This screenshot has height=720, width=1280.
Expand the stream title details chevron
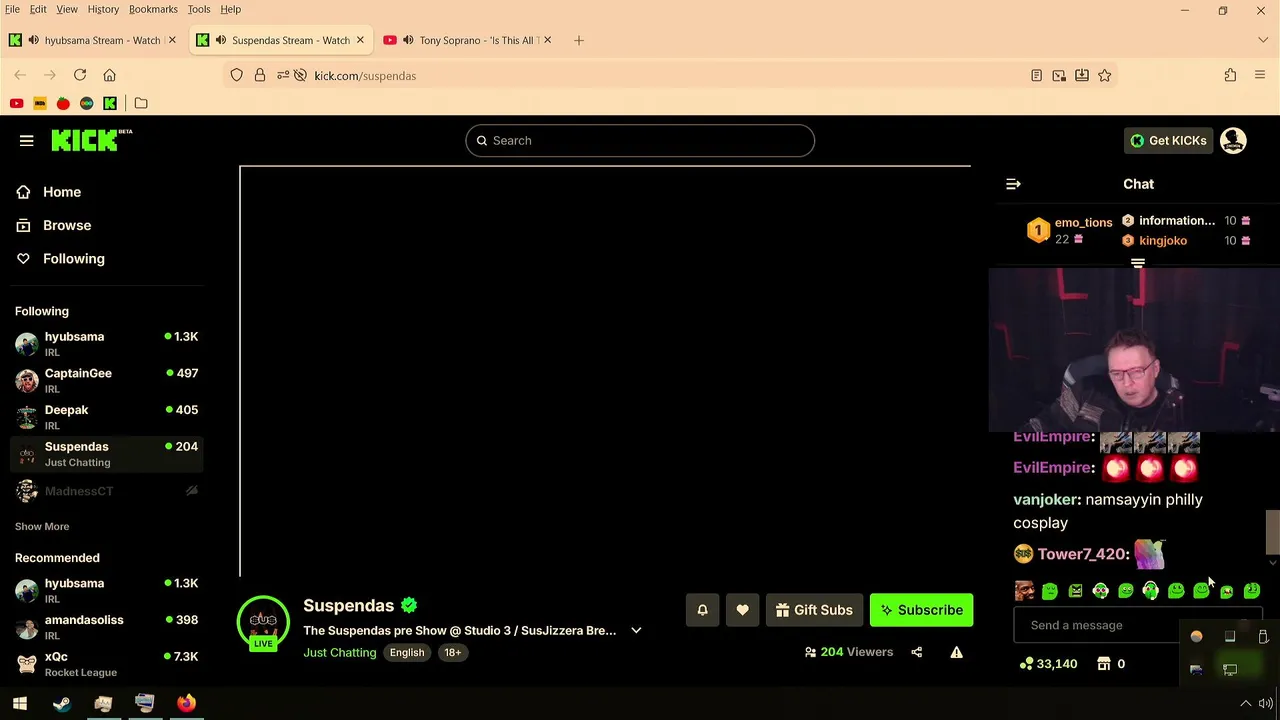[636, 631]
